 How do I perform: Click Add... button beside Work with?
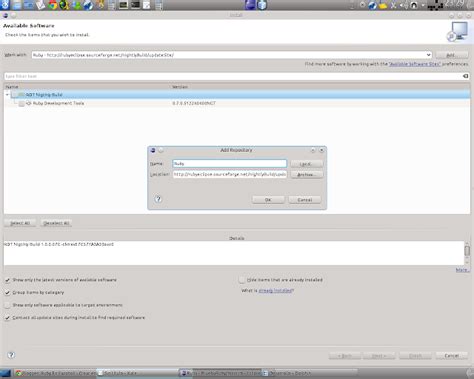(x=452, y=55)
